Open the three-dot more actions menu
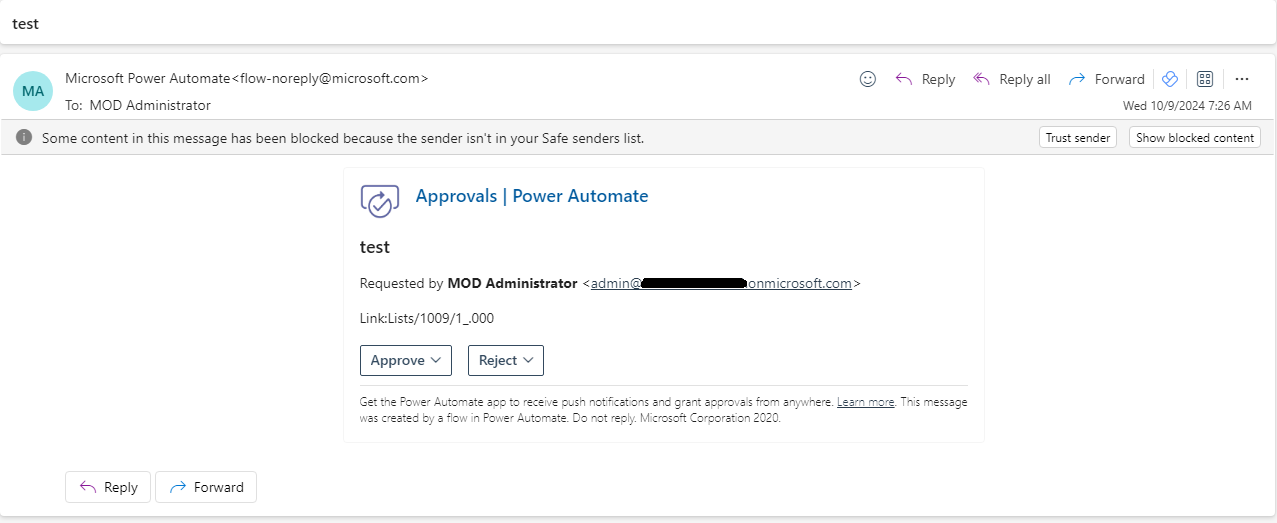 tap(1242, 79)
